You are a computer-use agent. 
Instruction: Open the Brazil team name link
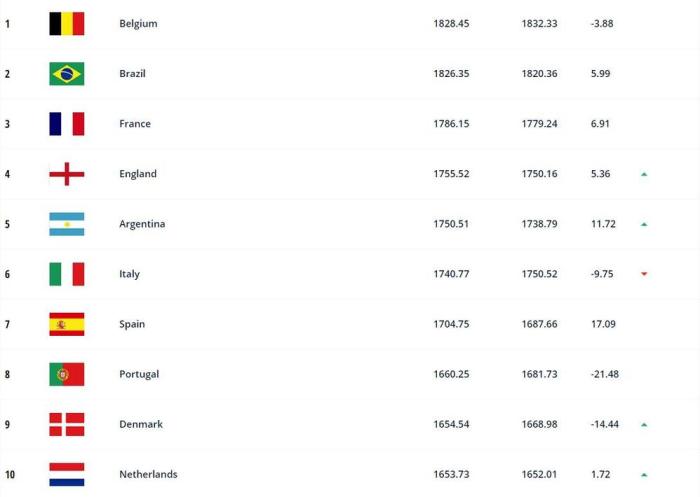133,74
